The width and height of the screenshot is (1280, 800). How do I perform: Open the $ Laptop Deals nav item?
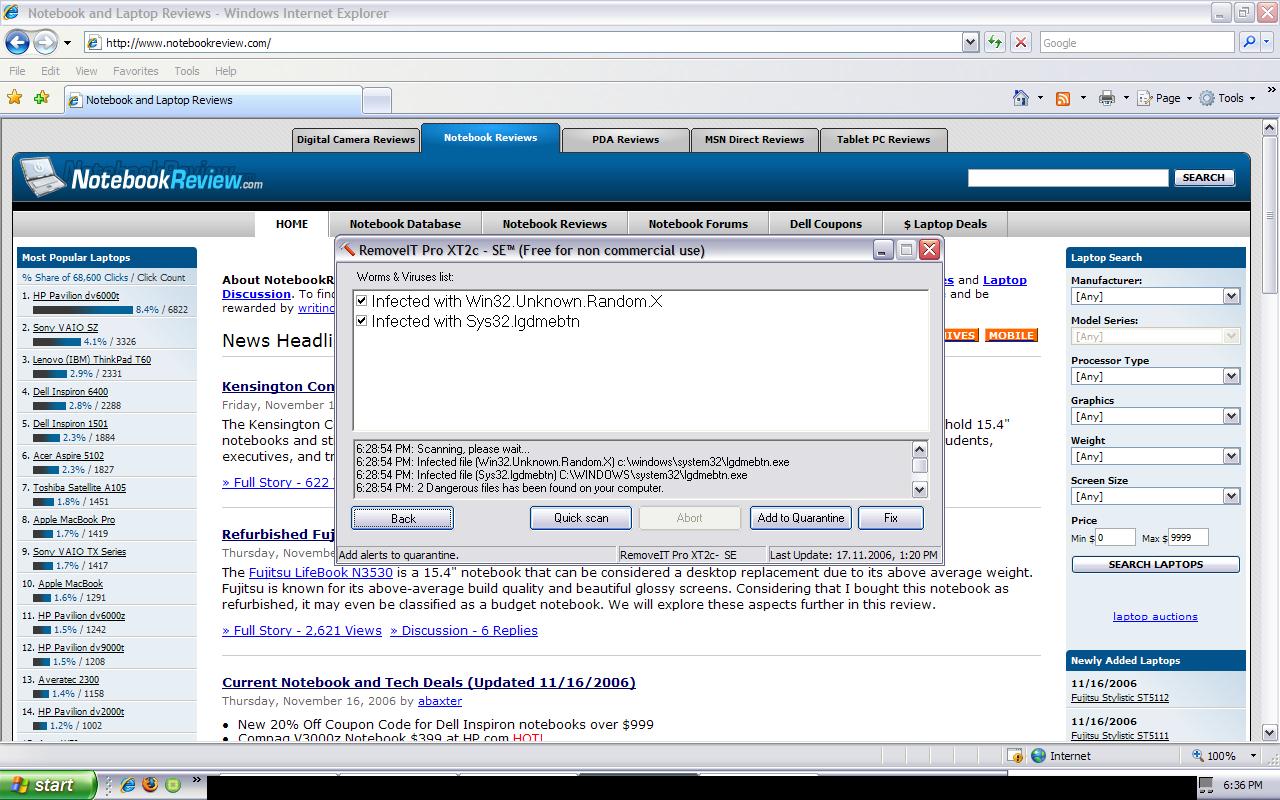(x=945, y=224)
